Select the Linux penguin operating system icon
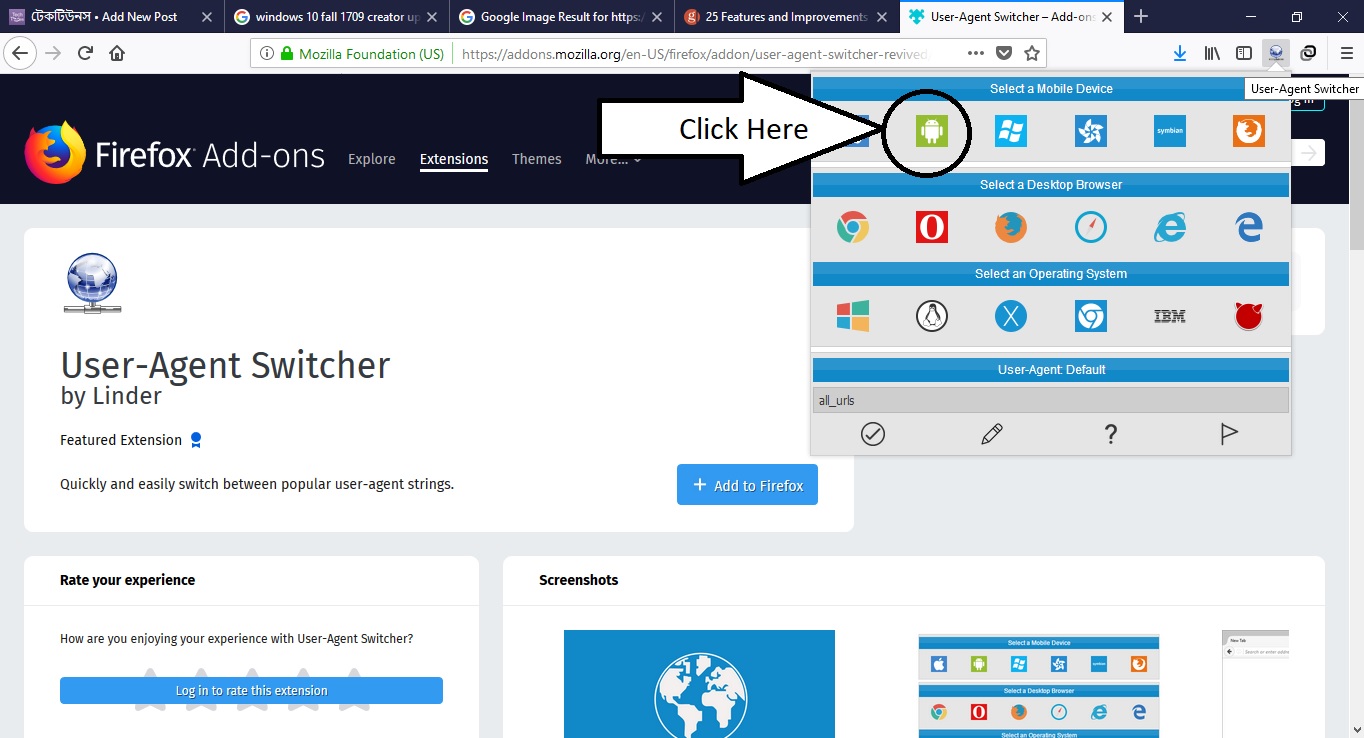The image size is (1364, 738). tap(932, 316)
